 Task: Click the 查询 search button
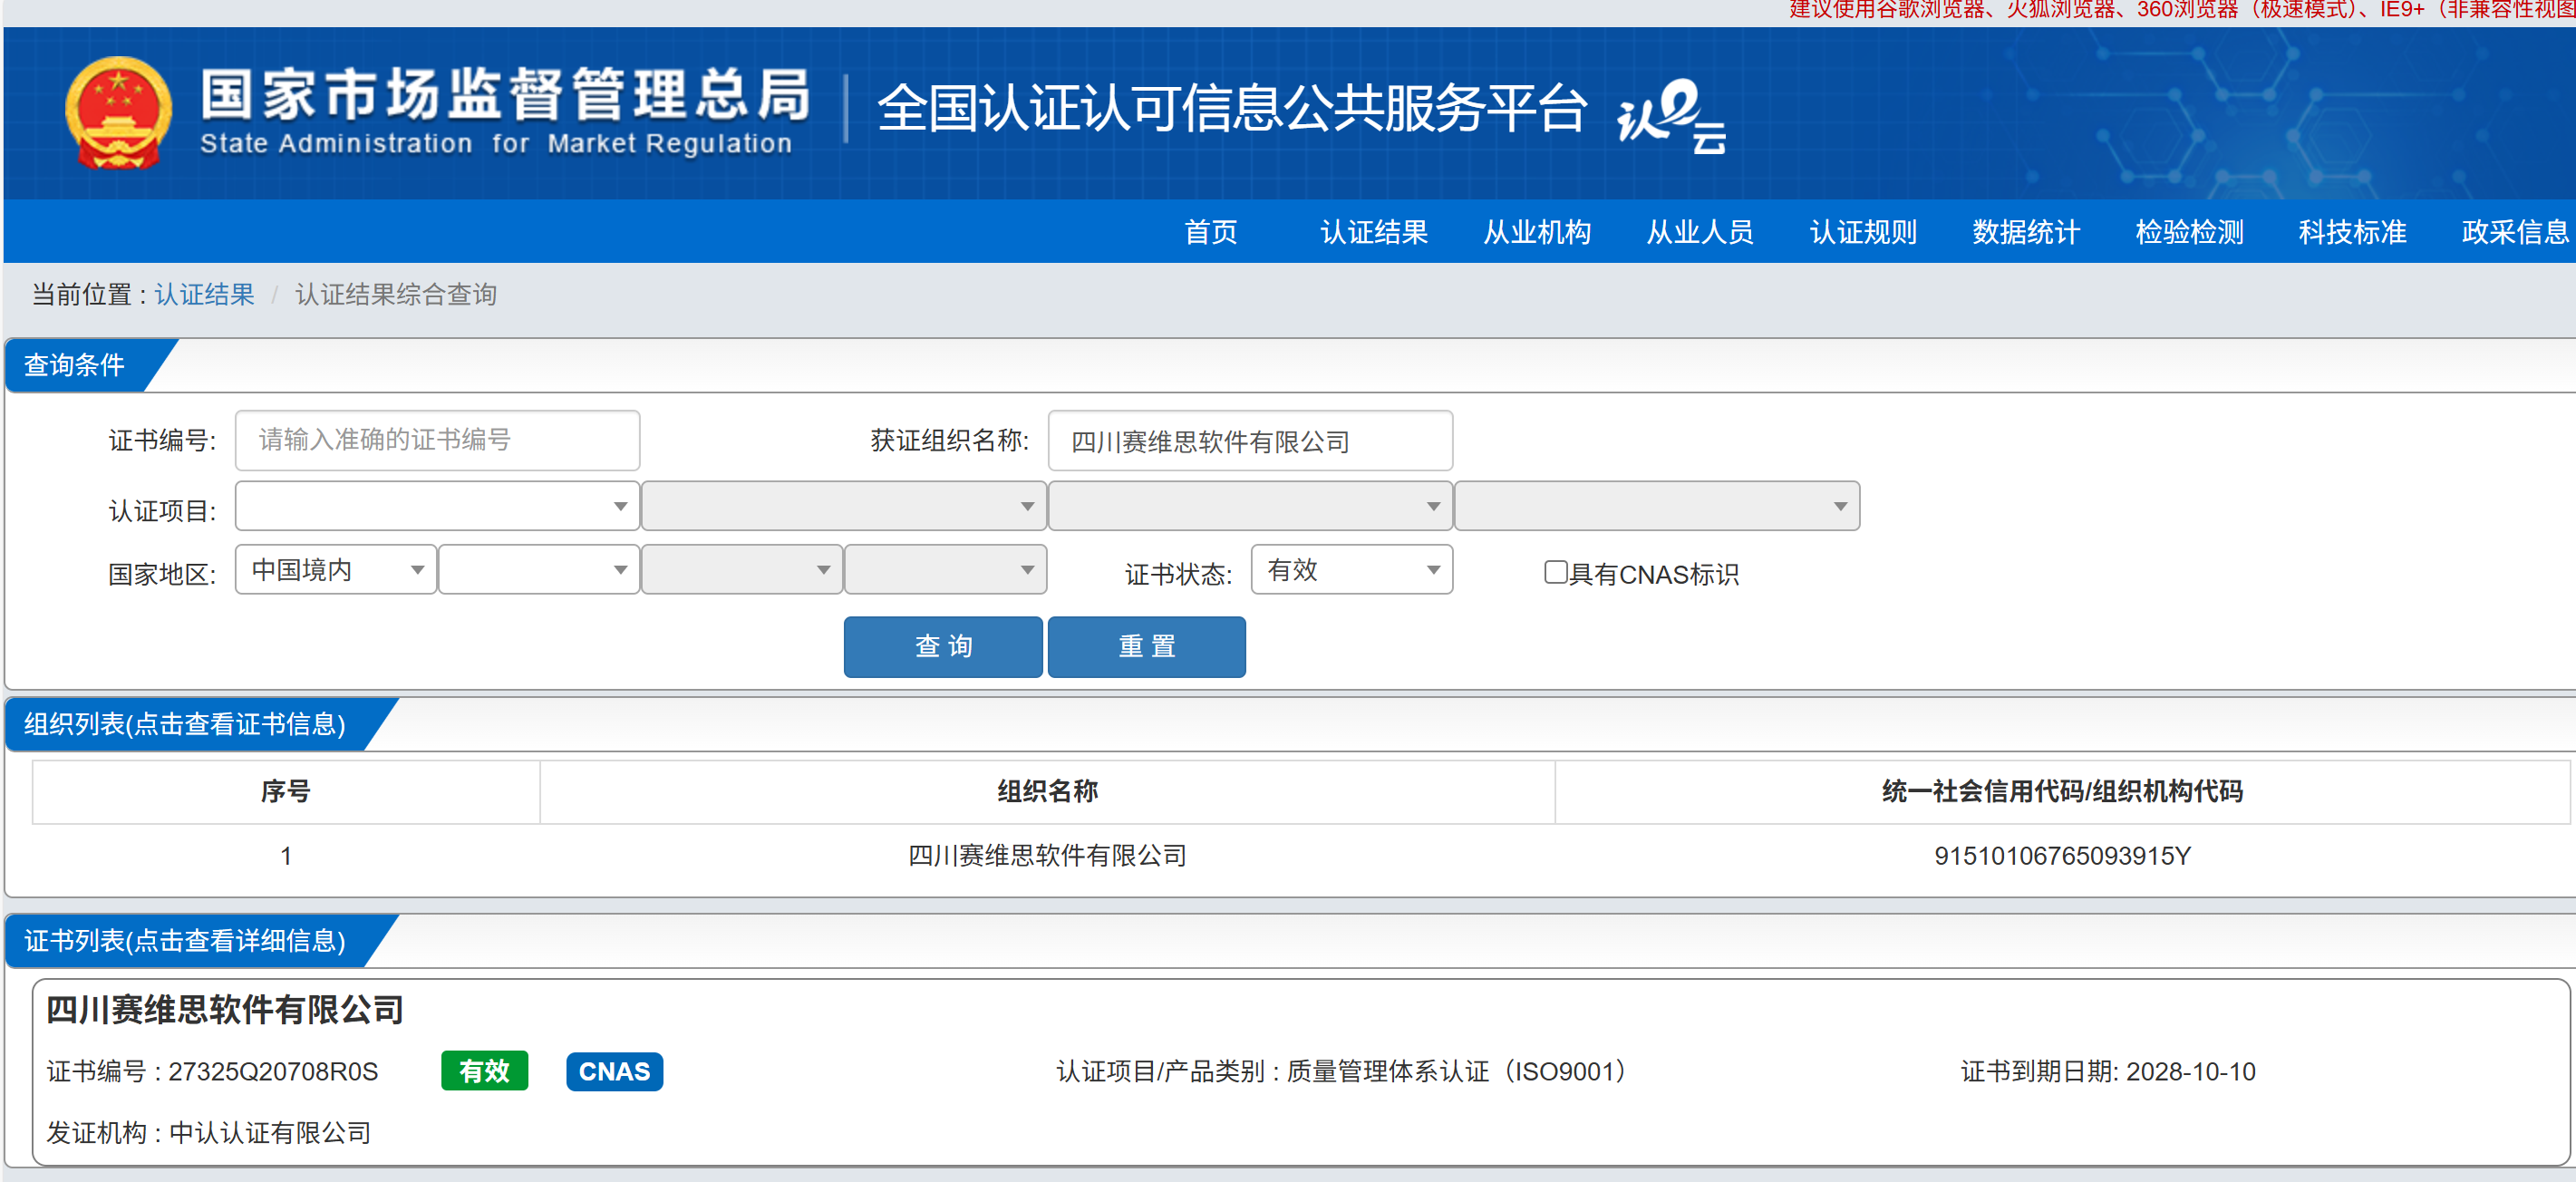click(942, 646)
